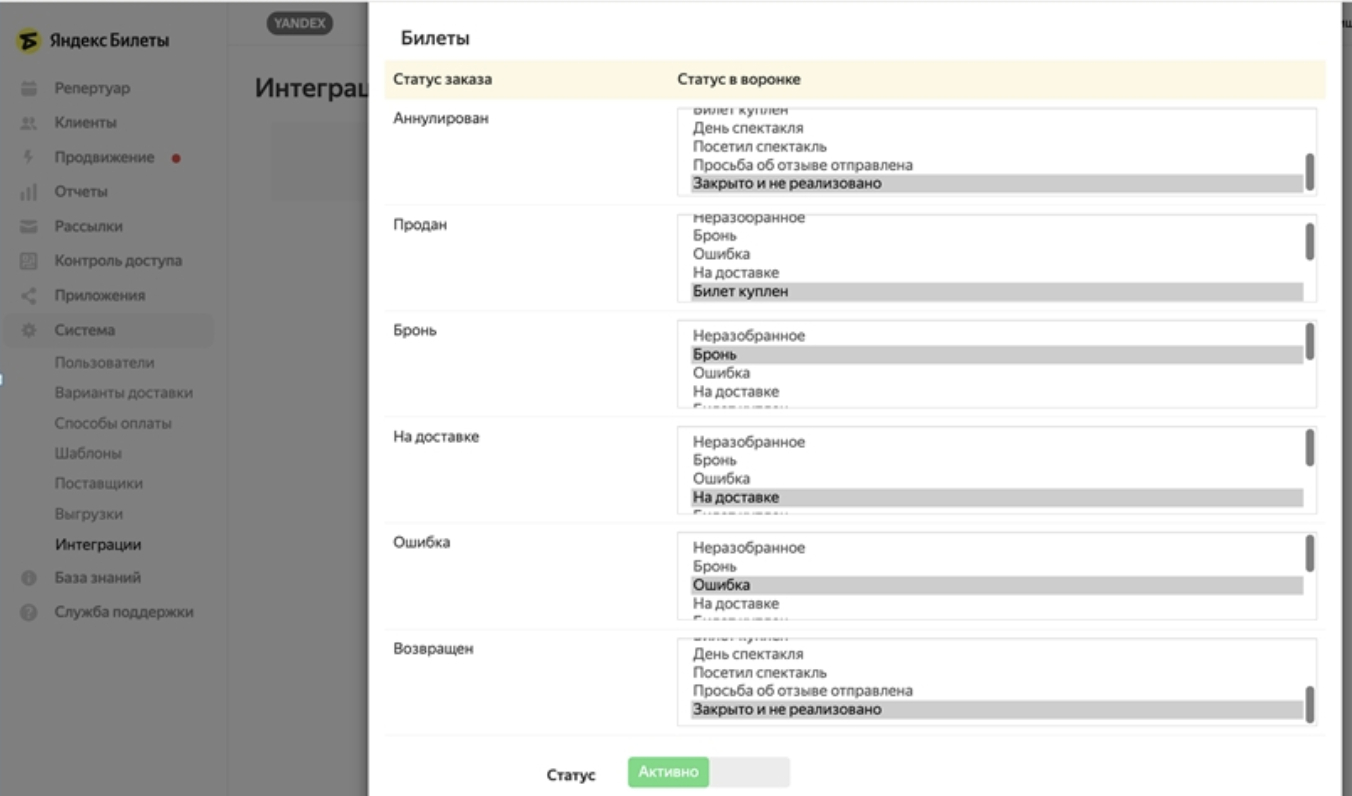Viewport: 1352px width, 796px height.
Task: Click the YANDEX badge button
Action: [x=299, y=23]
